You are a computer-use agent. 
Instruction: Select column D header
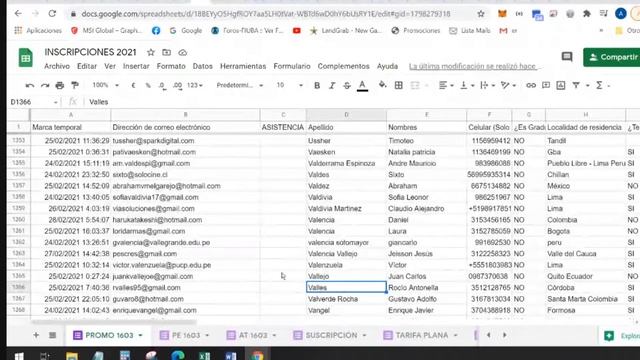point(346,115)
